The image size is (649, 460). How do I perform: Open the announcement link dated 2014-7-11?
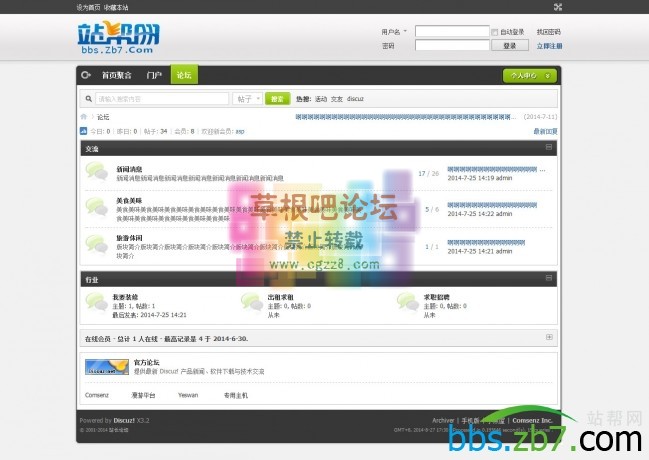[406, 117]
